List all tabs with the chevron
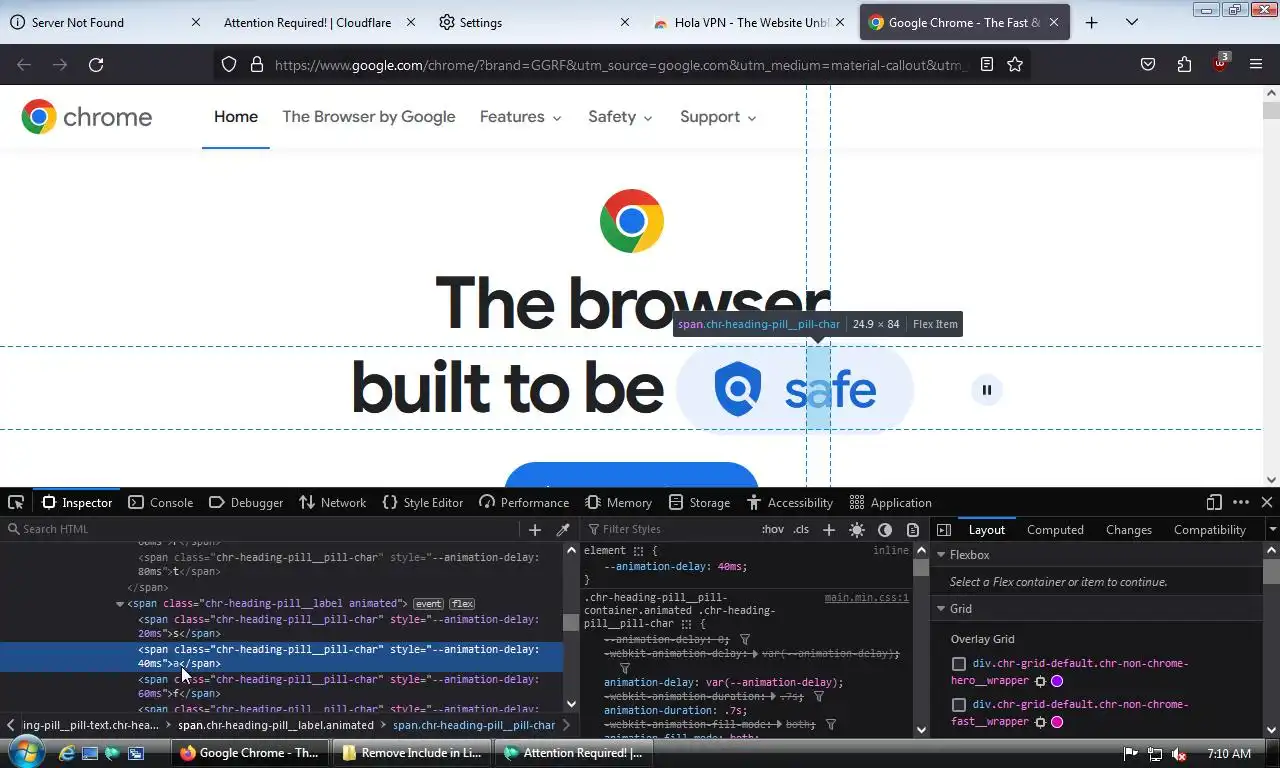 (1132, 22)
